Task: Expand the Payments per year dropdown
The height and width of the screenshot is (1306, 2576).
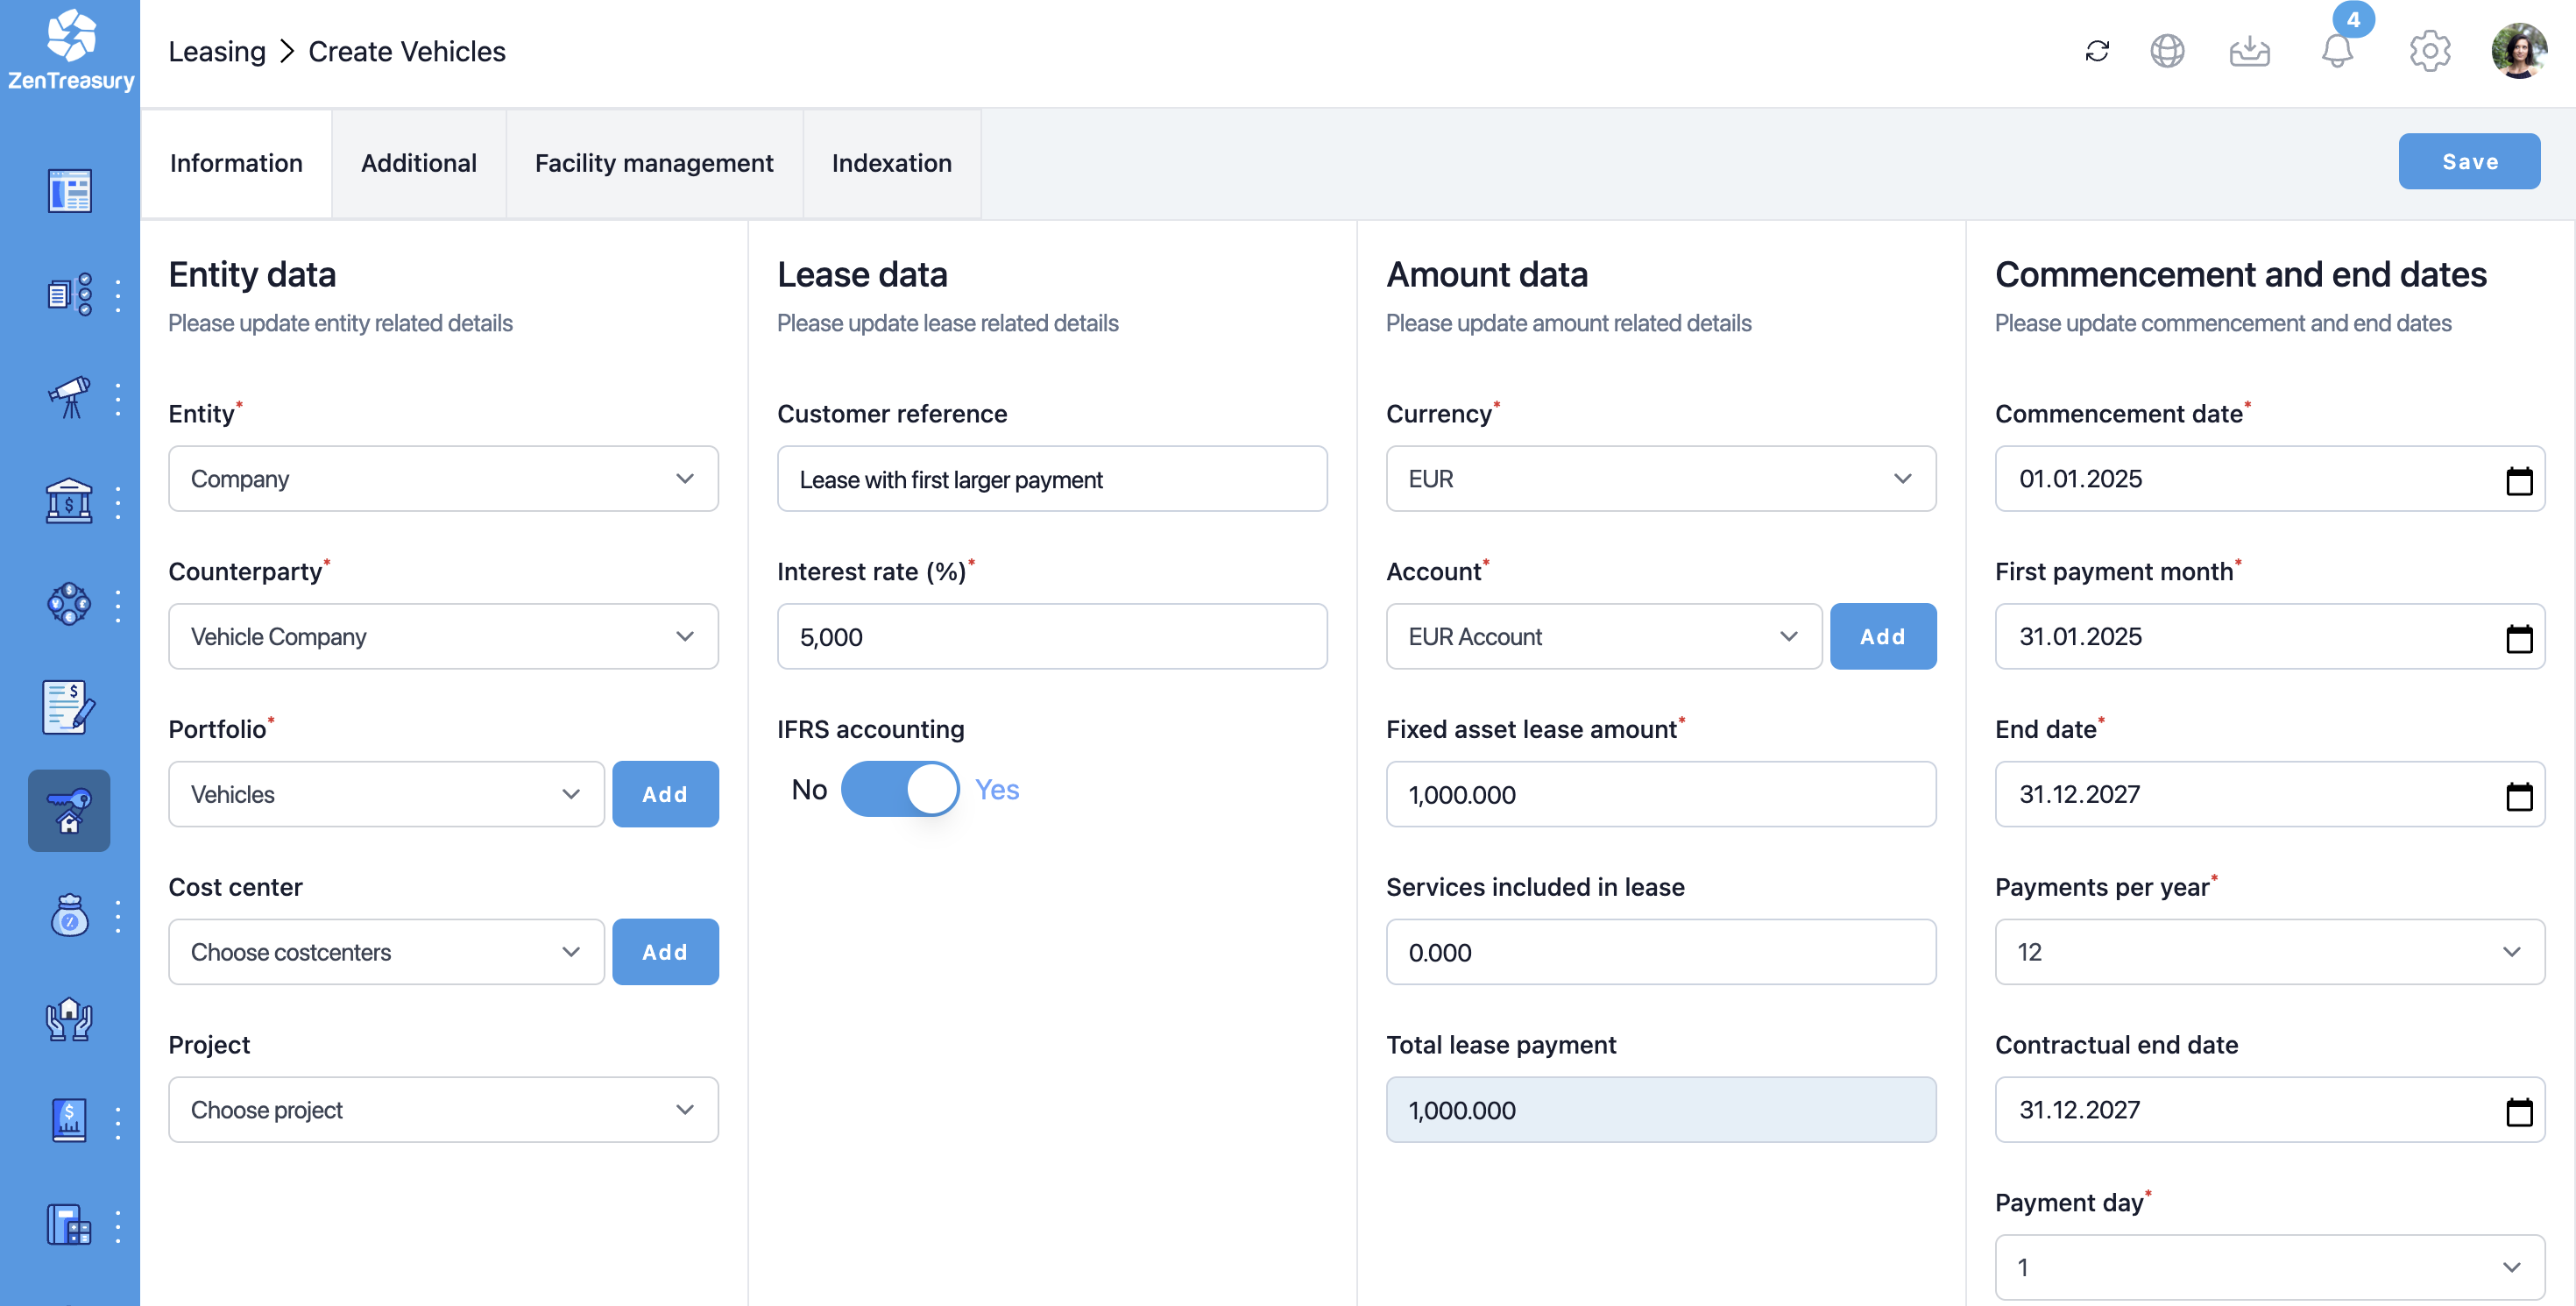Action: pyautogui.click(x=2269, y=951)
